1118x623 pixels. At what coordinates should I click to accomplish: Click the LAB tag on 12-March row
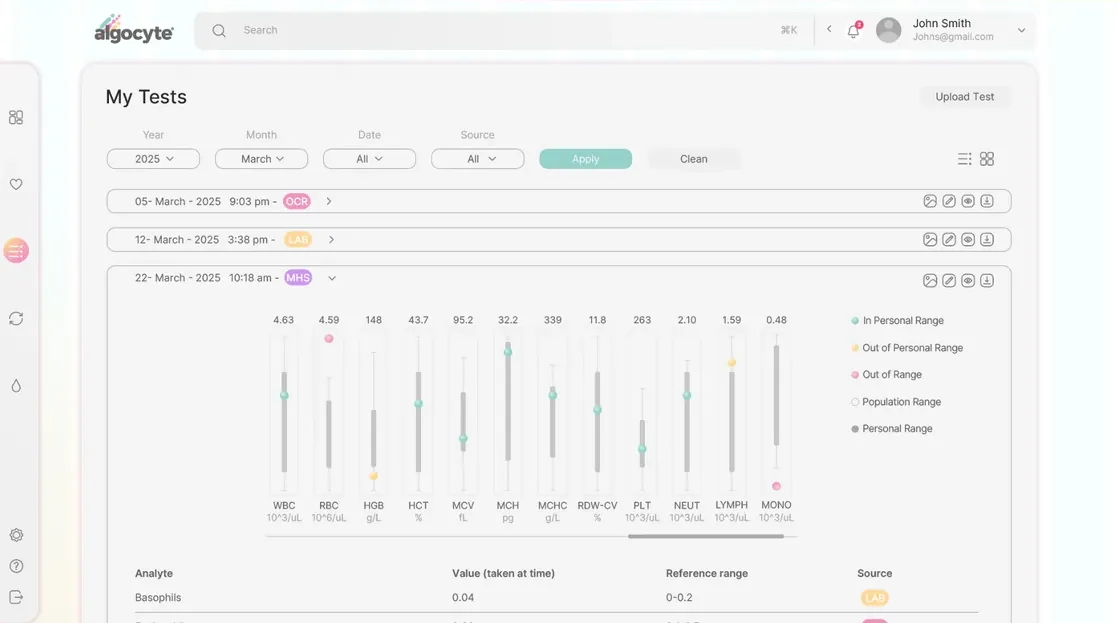tap(298, 240)
